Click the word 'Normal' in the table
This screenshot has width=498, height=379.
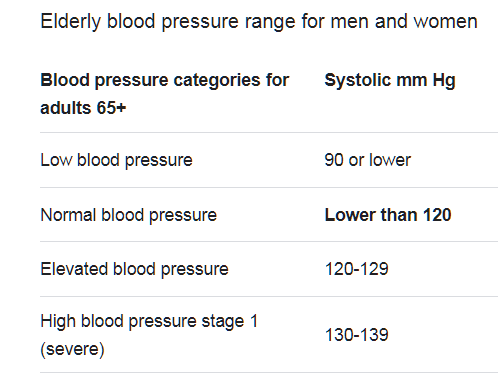point(68,215)
